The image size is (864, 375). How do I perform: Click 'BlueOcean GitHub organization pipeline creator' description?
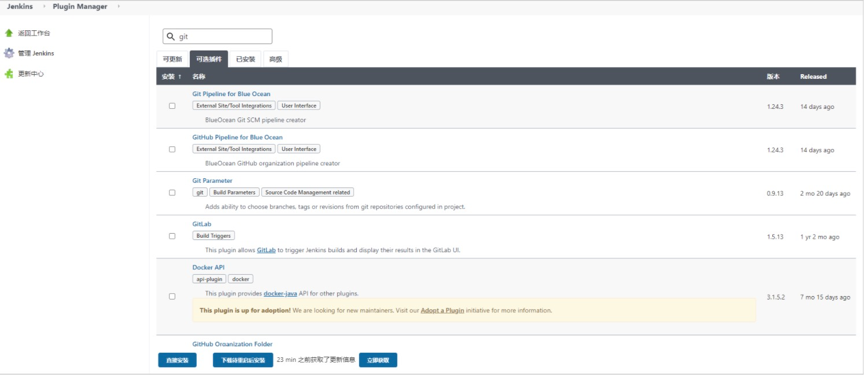[x=272, y=163]
